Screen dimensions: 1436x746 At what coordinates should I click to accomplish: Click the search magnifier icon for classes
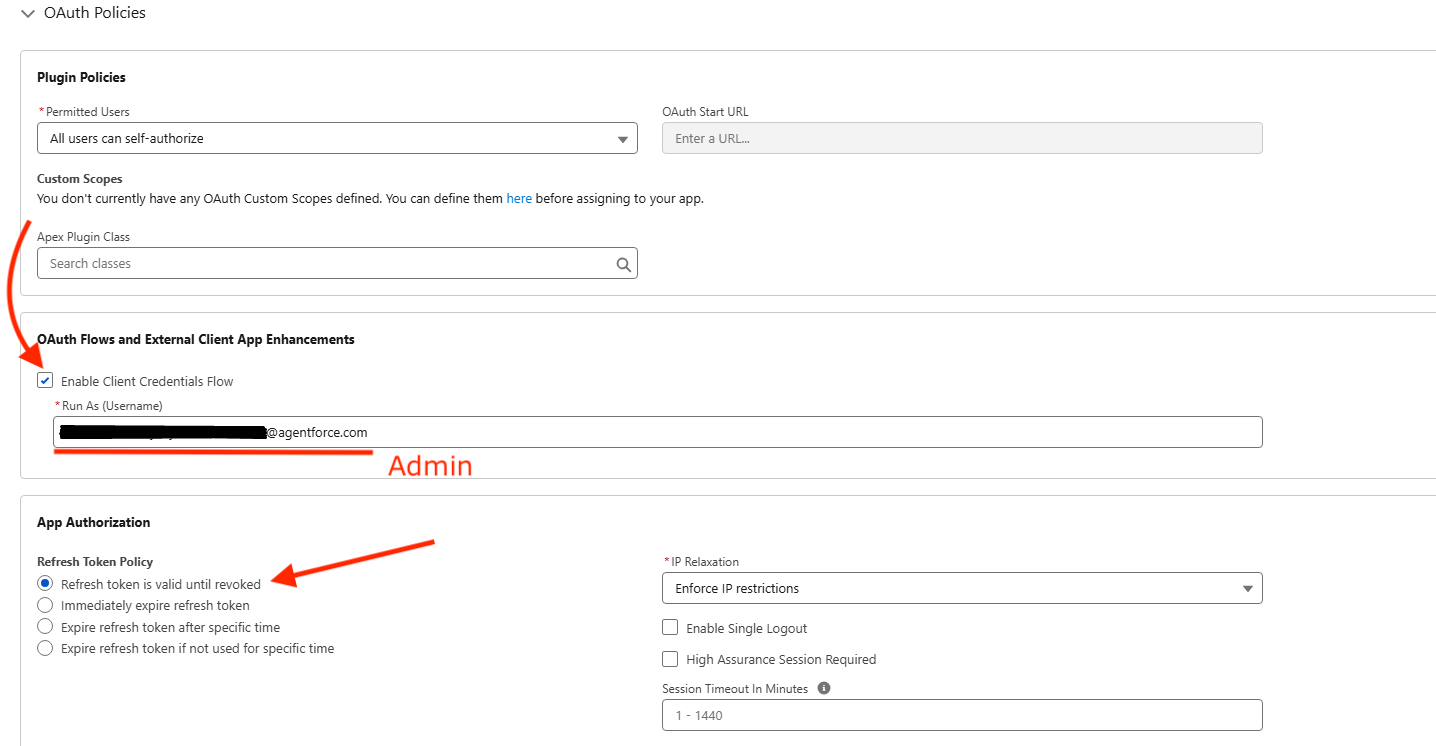click(x=624, y=264)
